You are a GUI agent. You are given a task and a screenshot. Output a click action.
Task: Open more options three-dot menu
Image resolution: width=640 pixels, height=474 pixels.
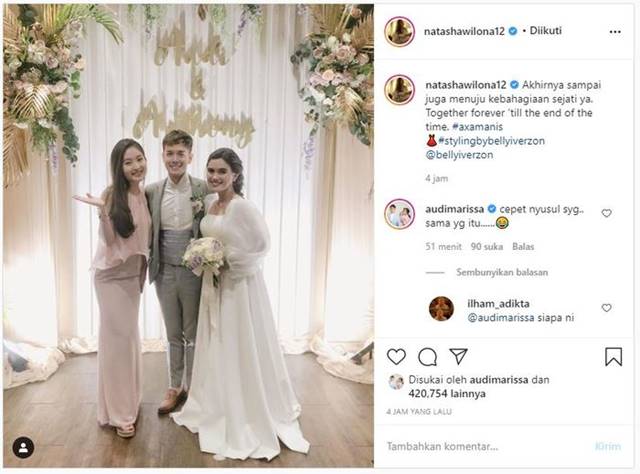tap(615, 32)
